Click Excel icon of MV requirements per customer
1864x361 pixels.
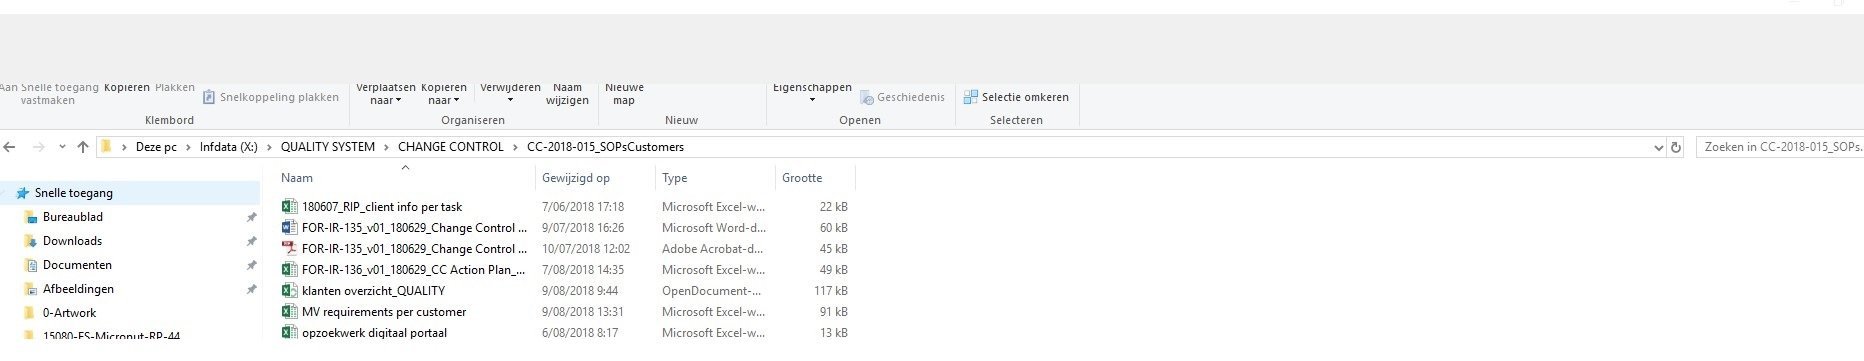(289, 312)
